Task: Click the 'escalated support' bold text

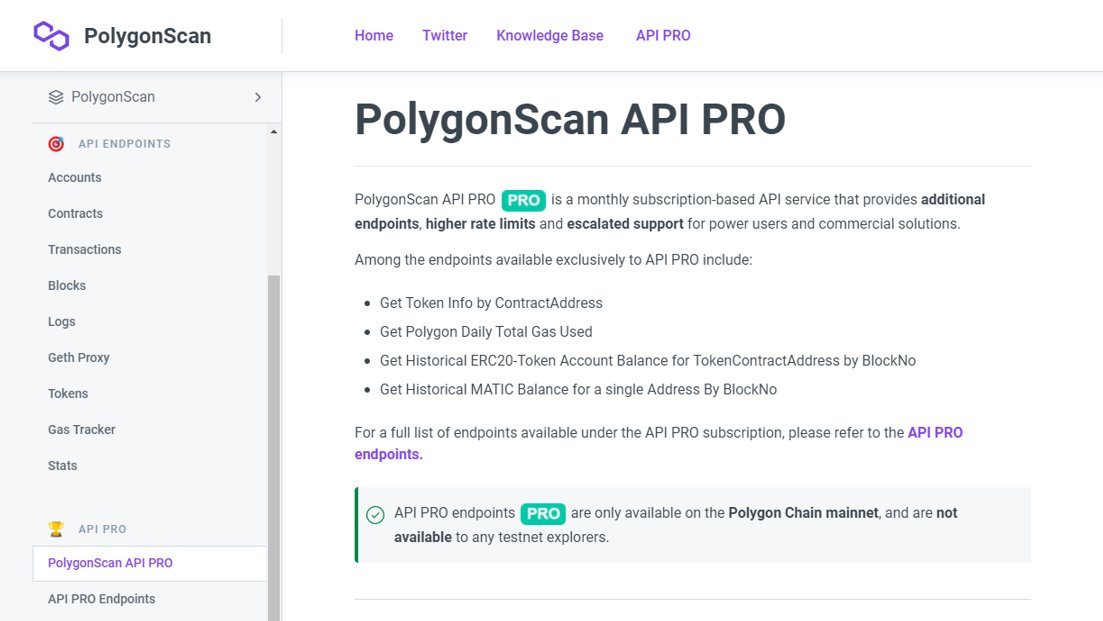Action: (x=625, y=224)
